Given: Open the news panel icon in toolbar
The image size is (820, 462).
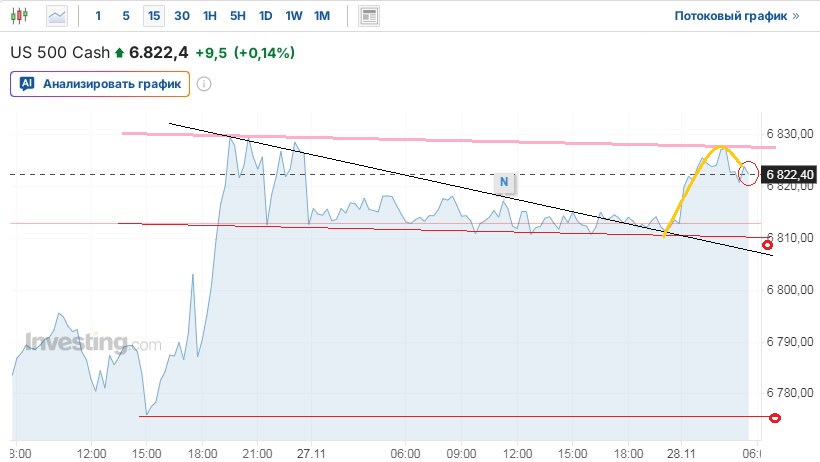Looking at the screenshot, I should tap(369, 16).
